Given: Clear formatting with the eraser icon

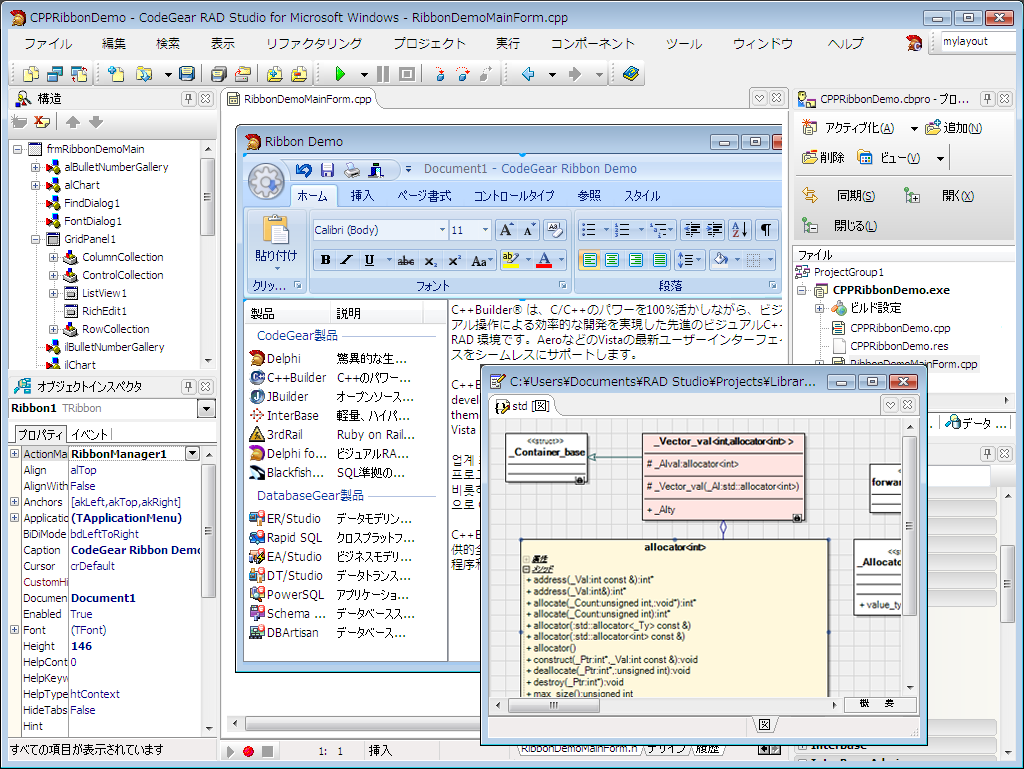Looking at the screenshot, I should pyautogui.click(x=554, y=230).
